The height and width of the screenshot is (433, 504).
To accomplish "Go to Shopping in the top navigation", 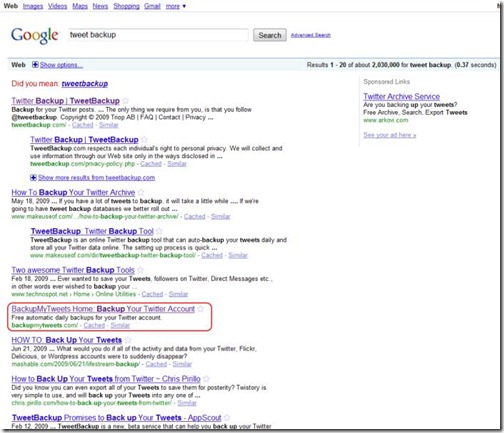I will [126, 6].
